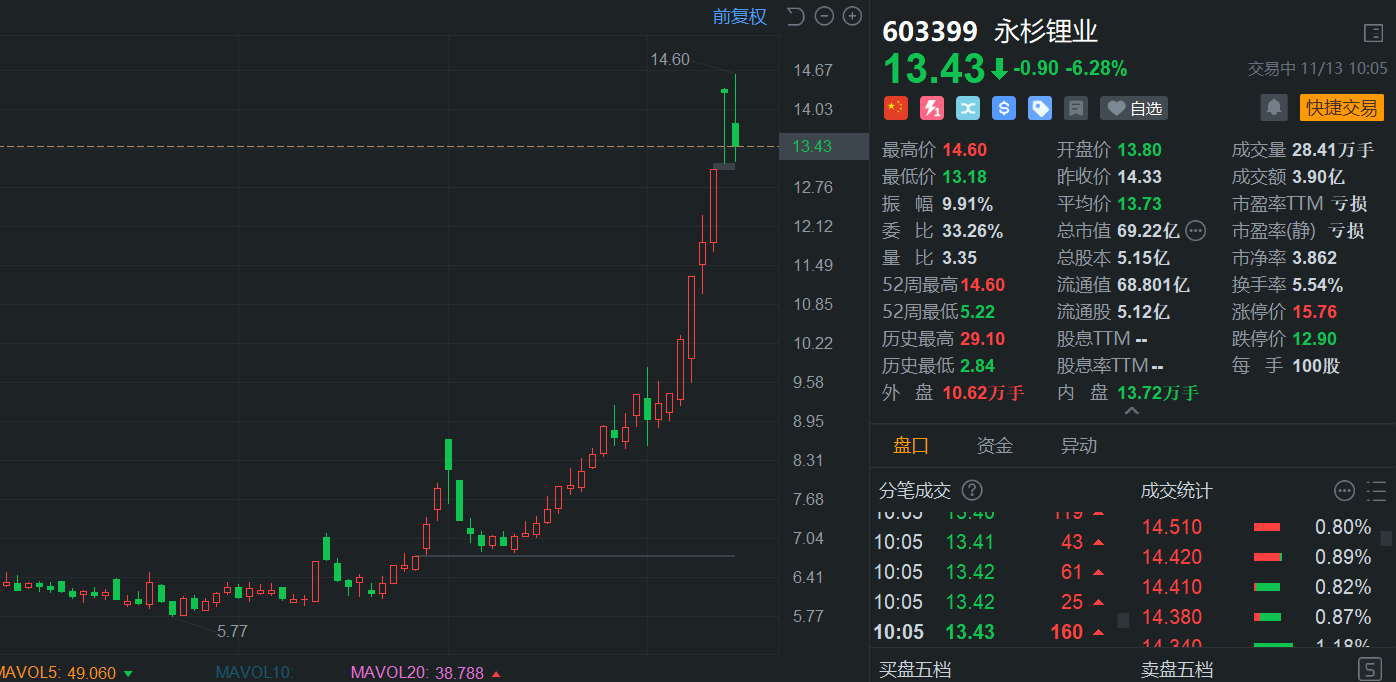This screenshot has width=1396, height=682.
Task: Click the 跌停价 12.90 value
Action: point(1314,339)
